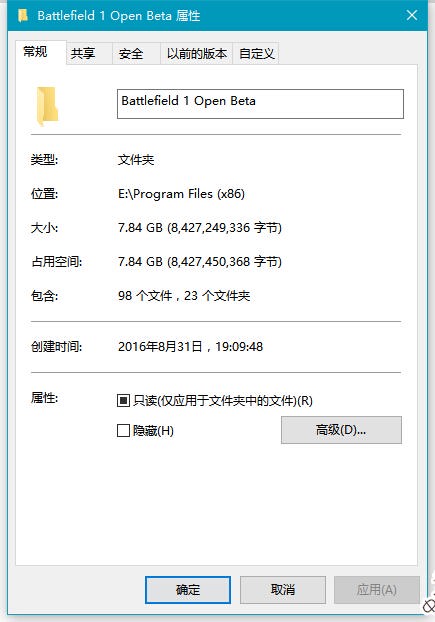Open the 安全 tab
Image resolution: width=435 pixels, height=622 pixels.
coord(131,54)
